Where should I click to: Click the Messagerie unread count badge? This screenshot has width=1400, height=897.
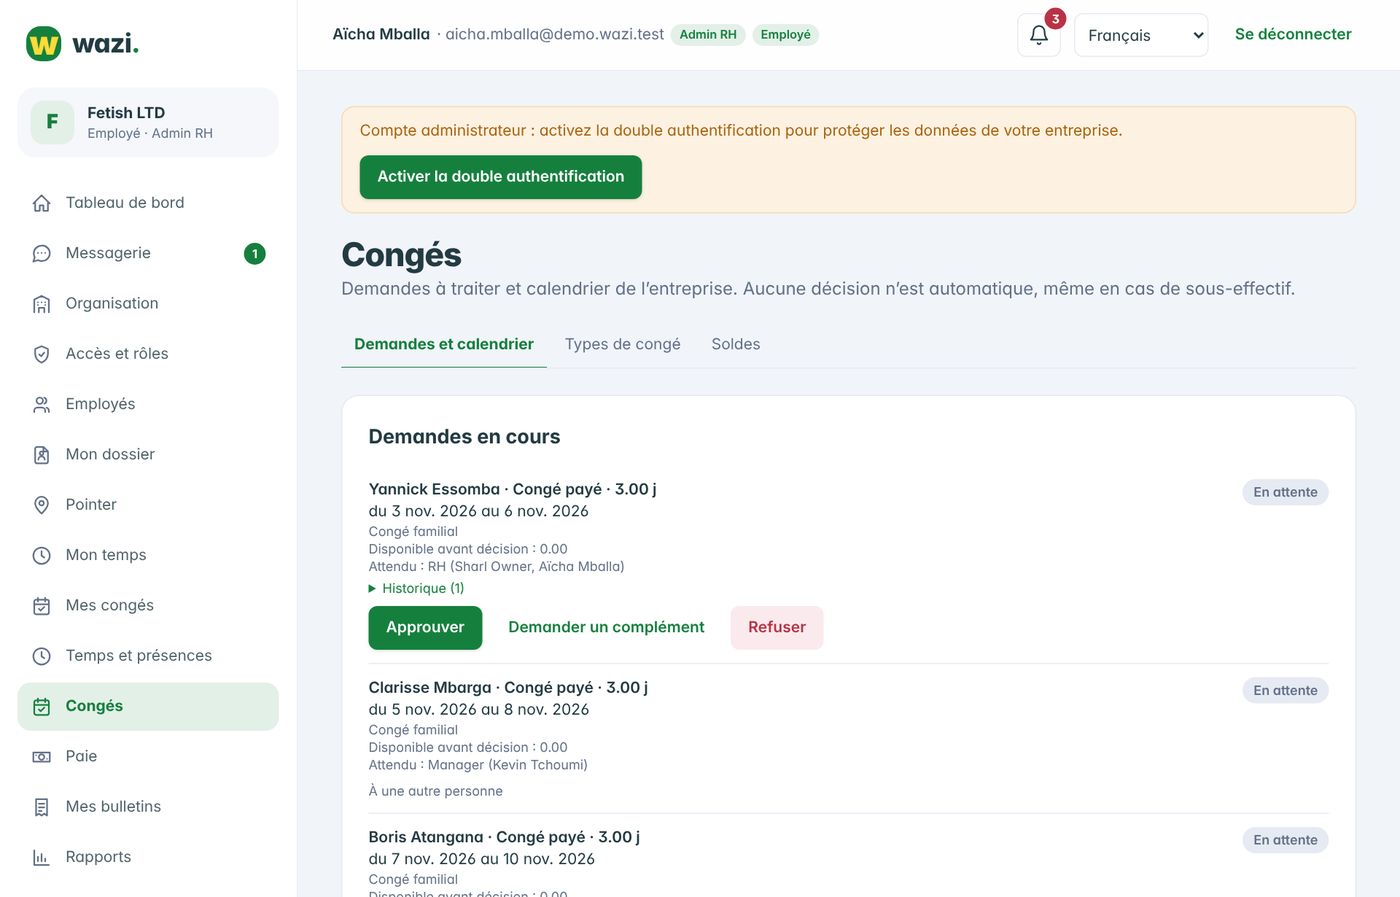255,254
